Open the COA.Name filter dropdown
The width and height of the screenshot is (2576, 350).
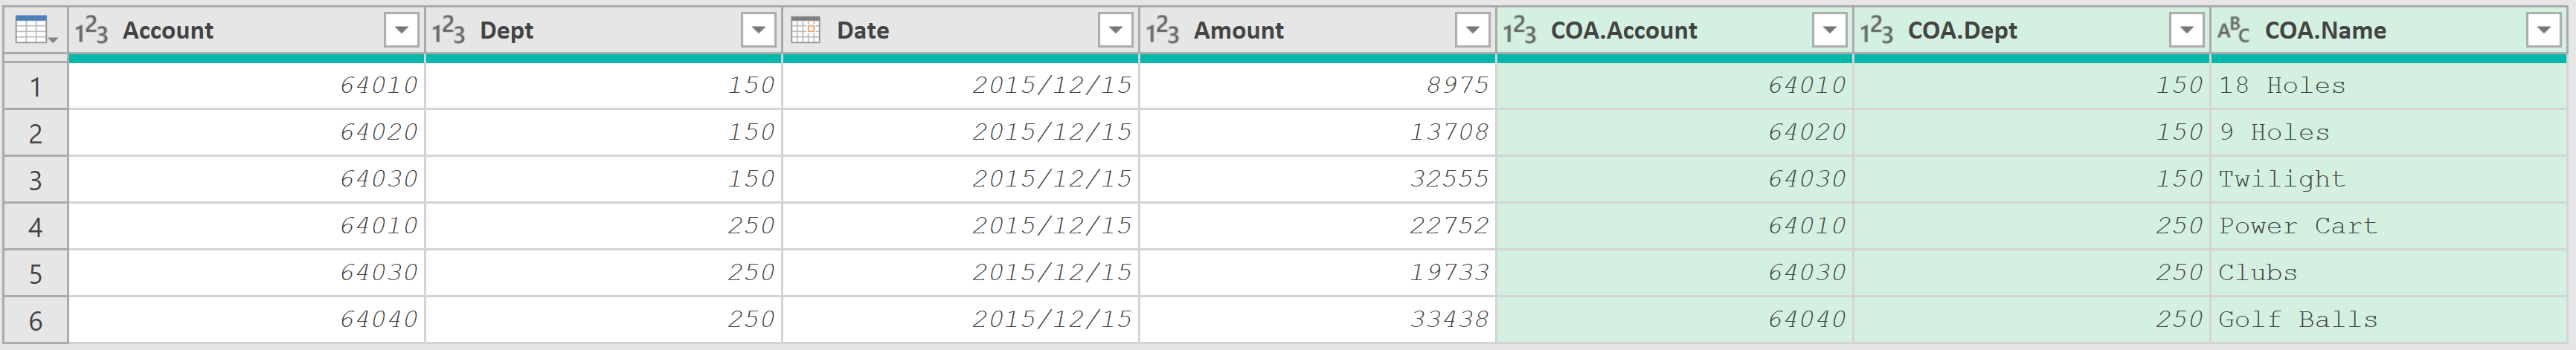(x=2543, y=31)
